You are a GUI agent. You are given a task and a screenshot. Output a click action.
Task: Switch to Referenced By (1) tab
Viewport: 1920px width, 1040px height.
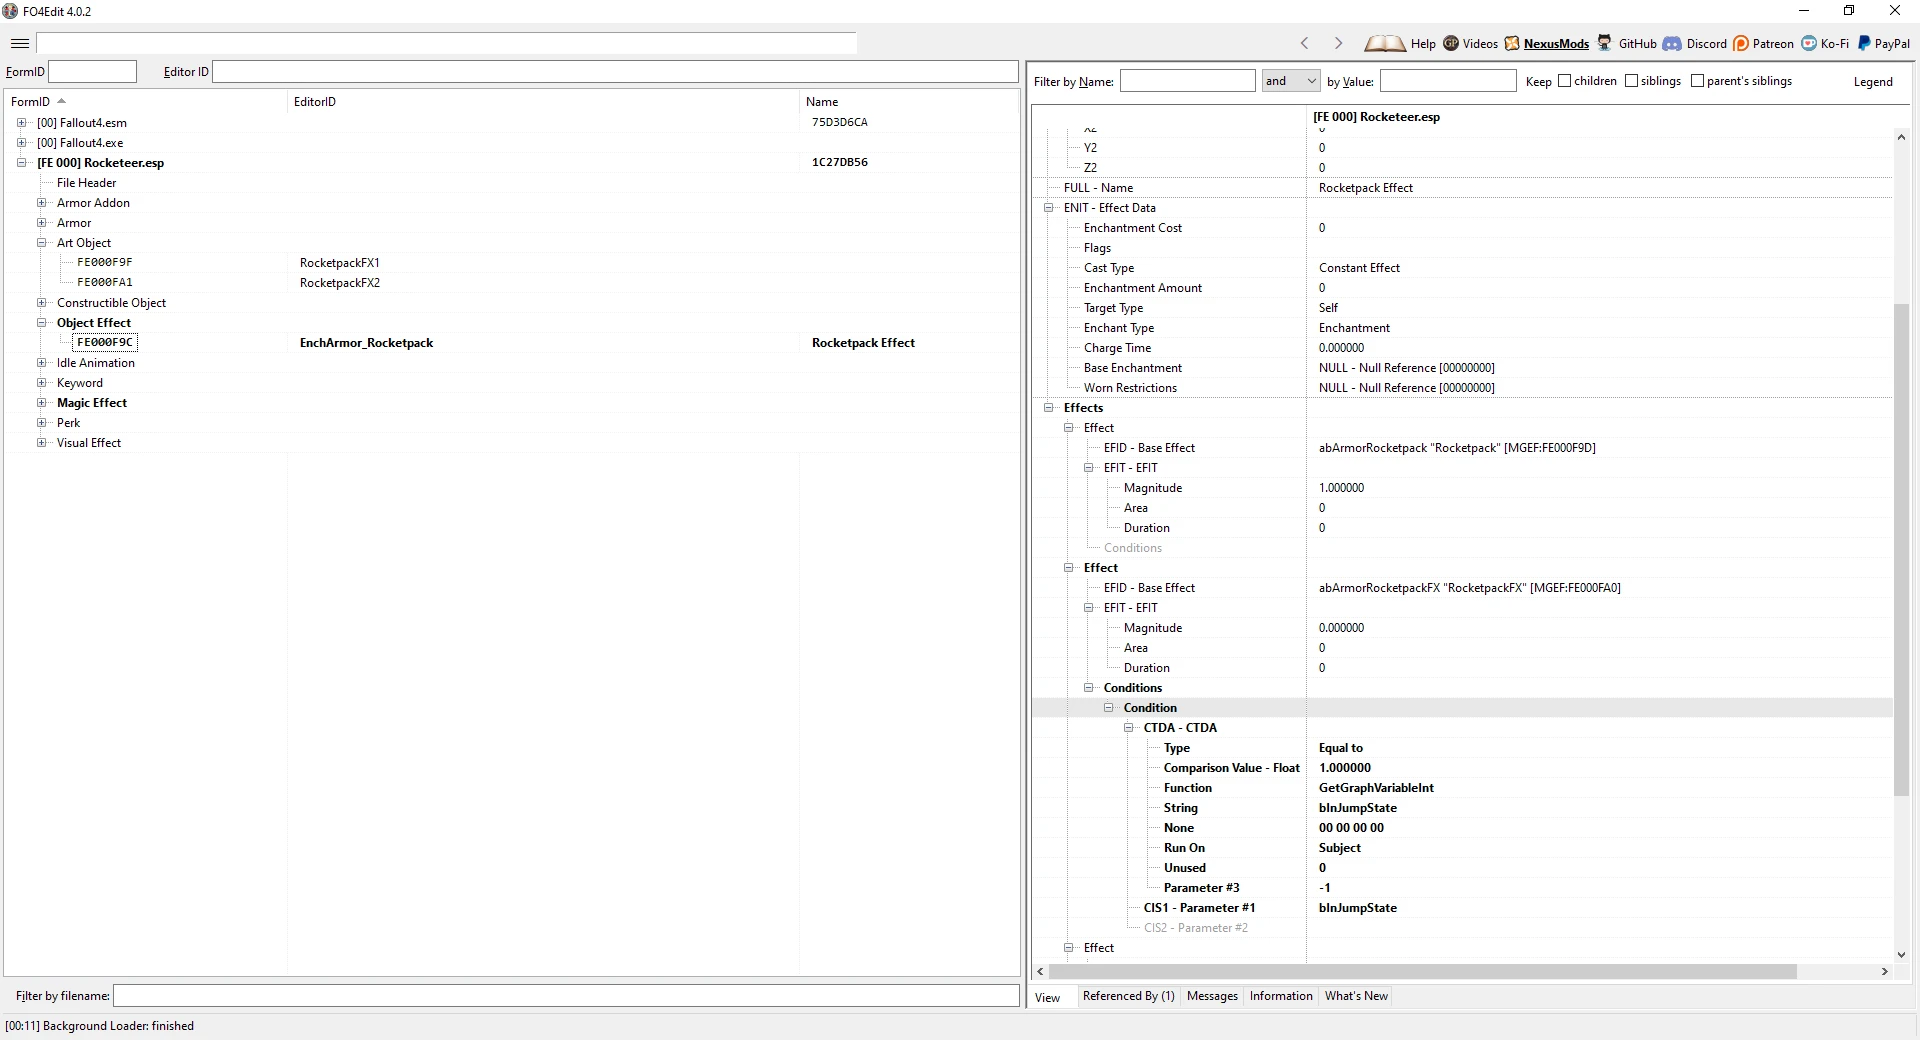tap(1128, 996)
